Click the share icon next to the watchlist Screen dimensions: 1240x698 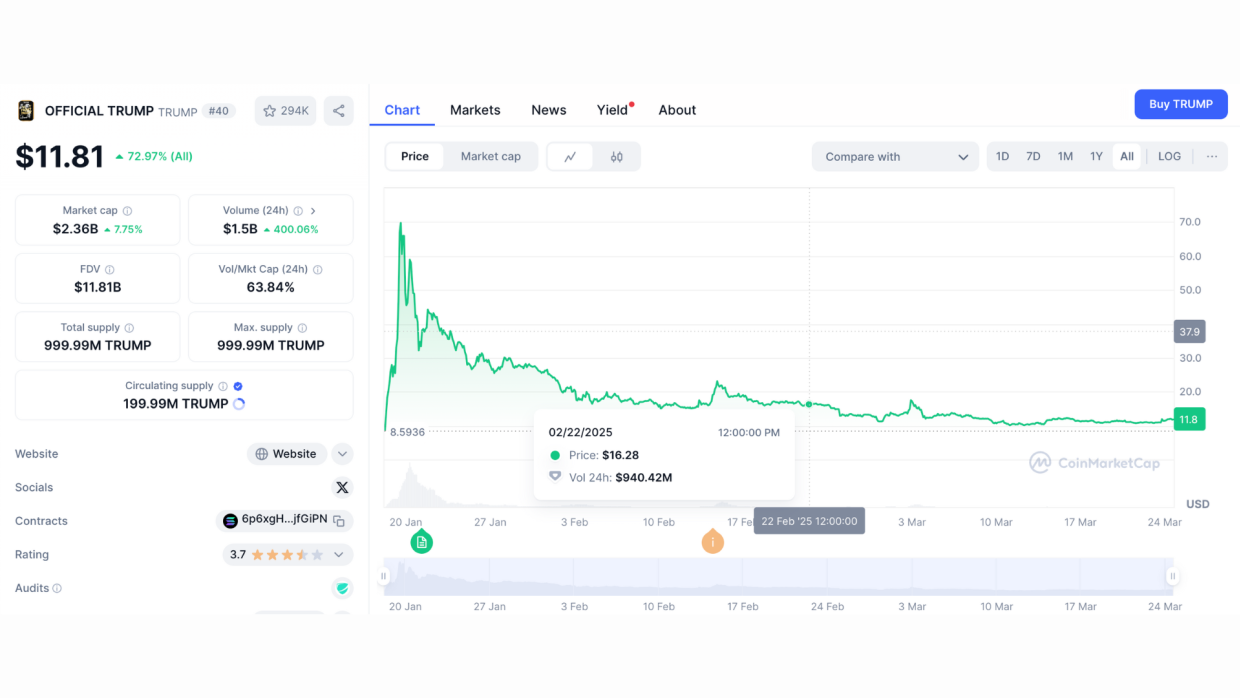coord(339,111)
